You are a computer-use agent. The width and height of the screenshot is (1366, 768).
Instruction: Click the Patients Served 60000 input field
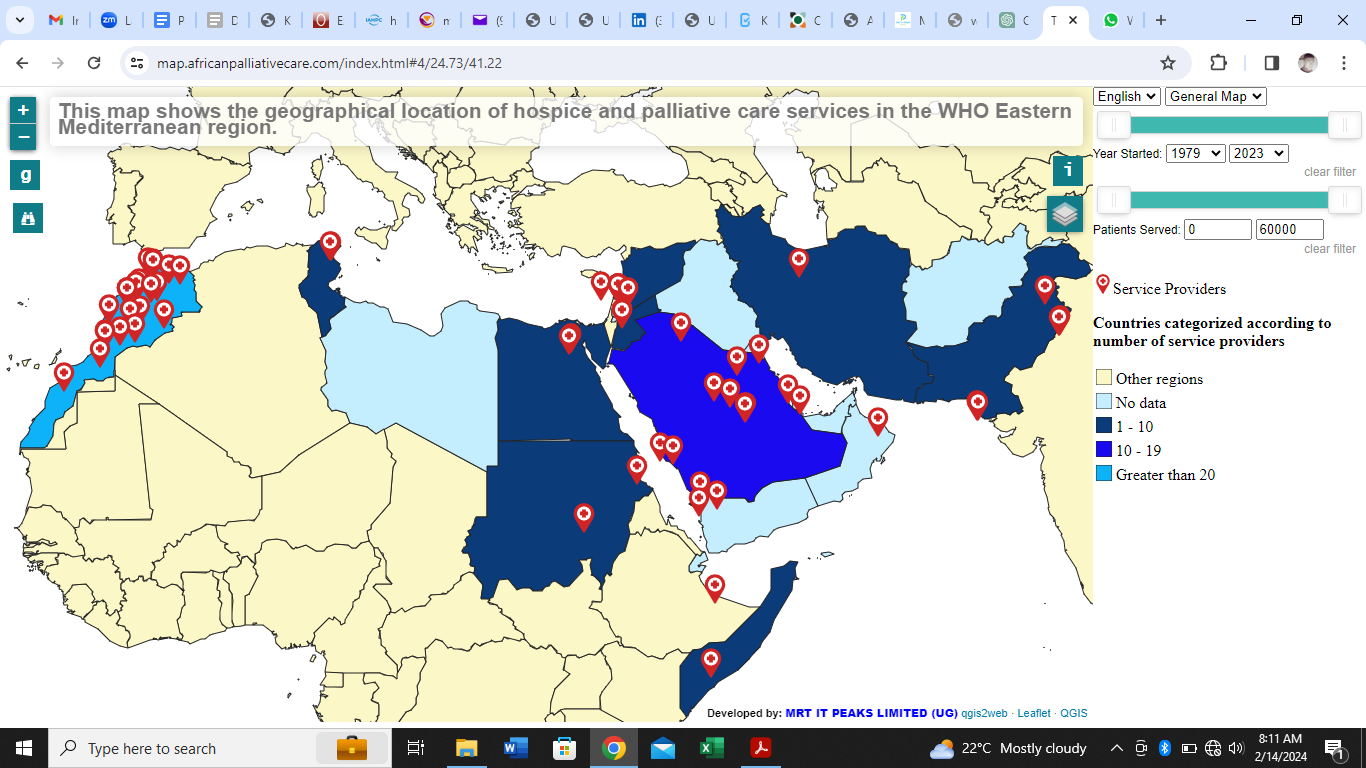(1289, 229)
